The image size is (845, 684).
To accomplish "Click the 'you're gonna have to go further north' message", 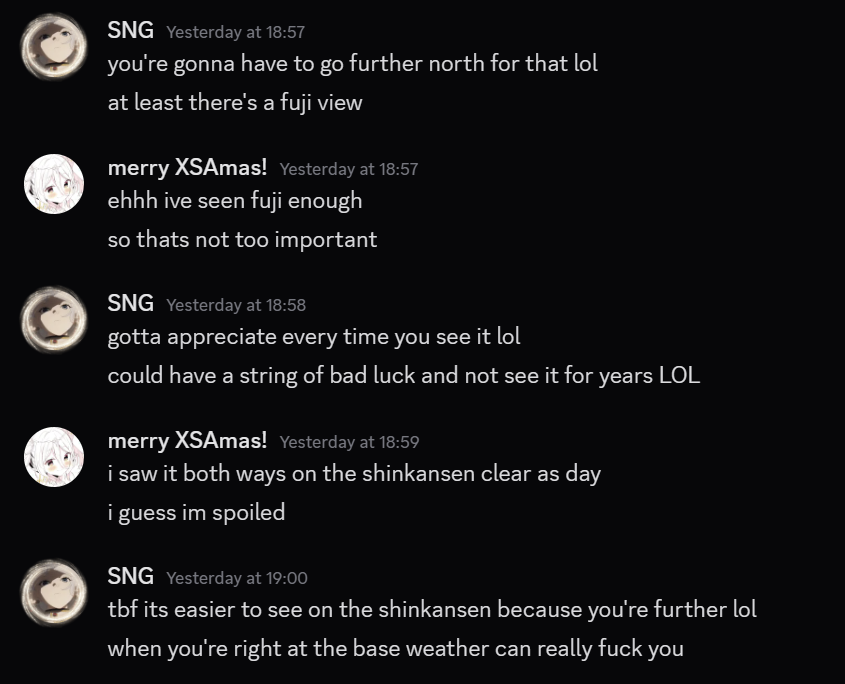I will 352,63.
